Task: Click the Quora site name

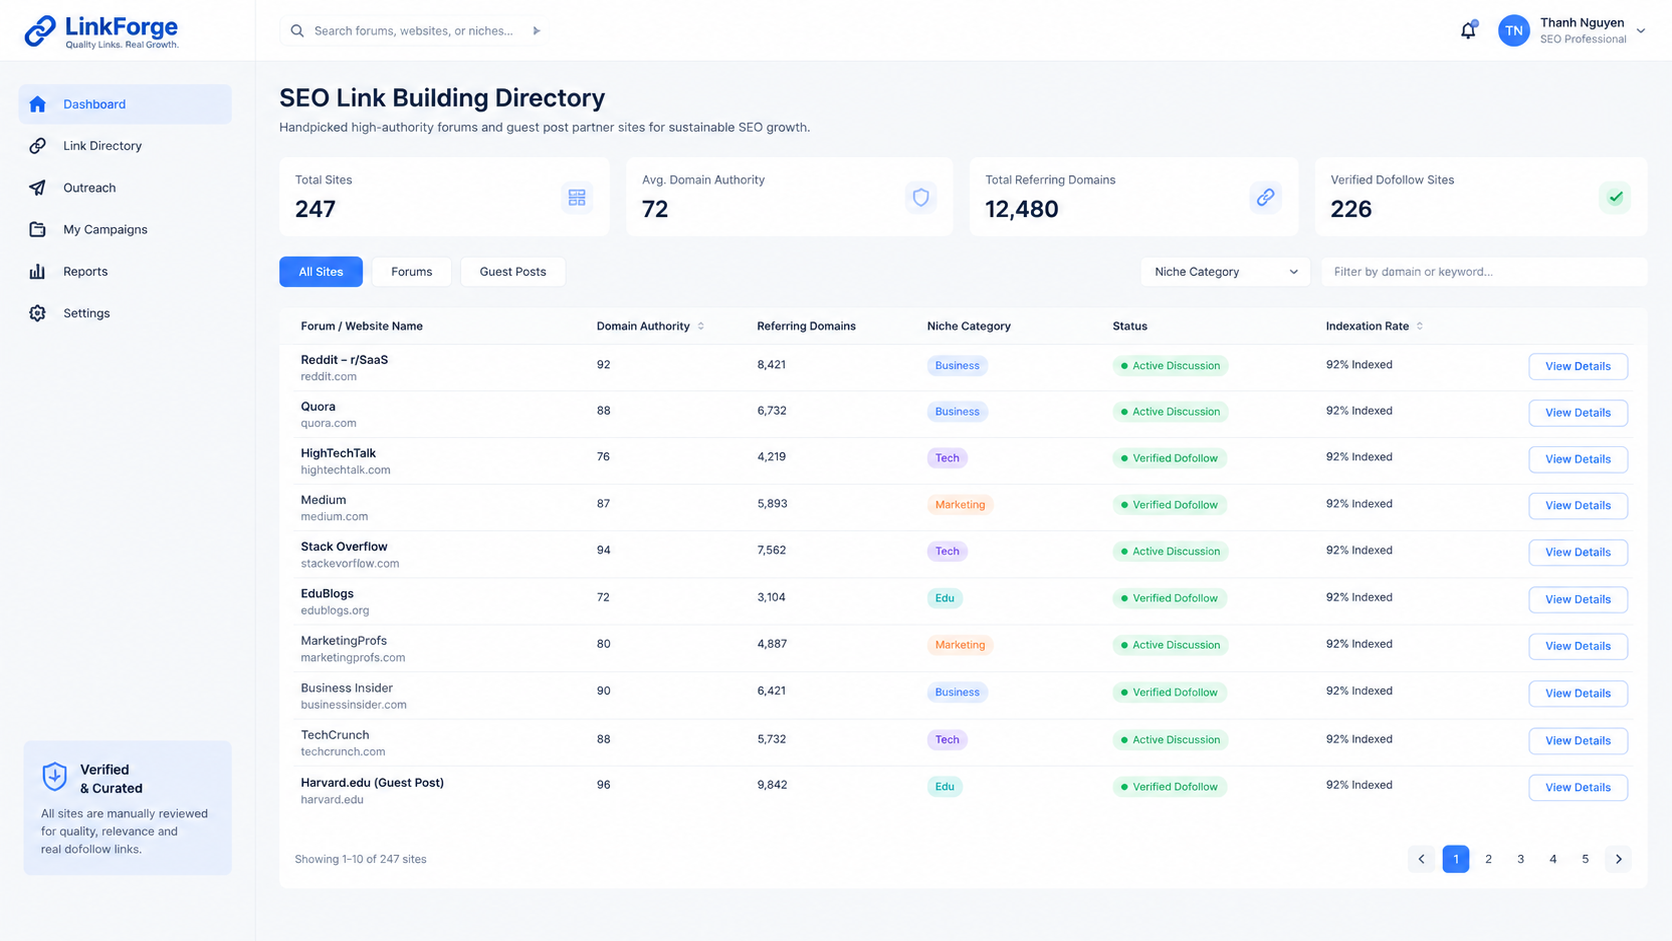Action: pyautogui.click(x=318, y=407)
